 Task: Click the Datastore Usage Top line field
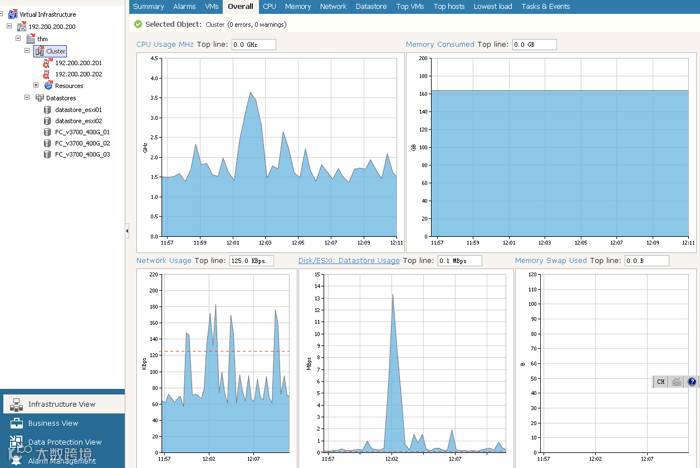[x=459, y=260]
